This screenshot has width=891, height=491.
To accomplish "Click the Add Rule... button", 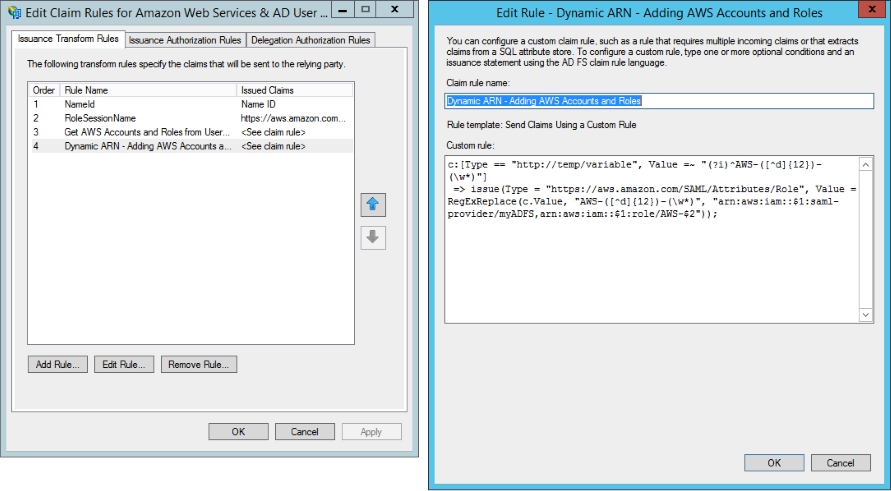I will (x=58, y=365).
